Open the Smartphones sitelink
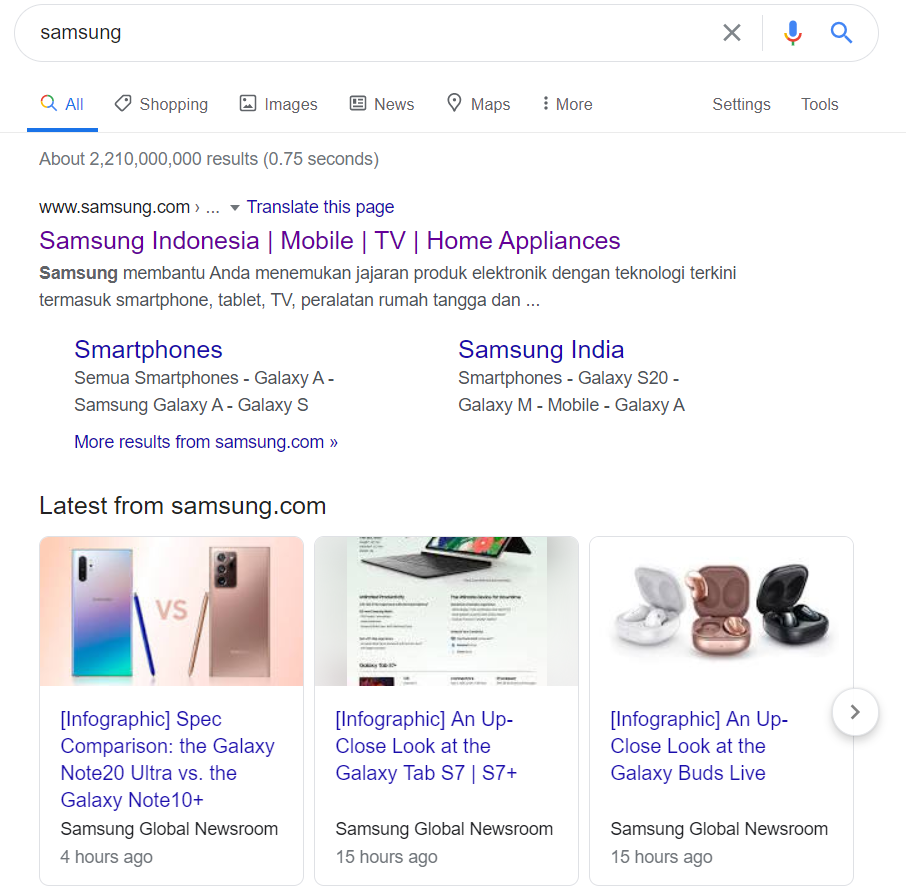Viewport: 906px width, 892px height. point(148,349)
